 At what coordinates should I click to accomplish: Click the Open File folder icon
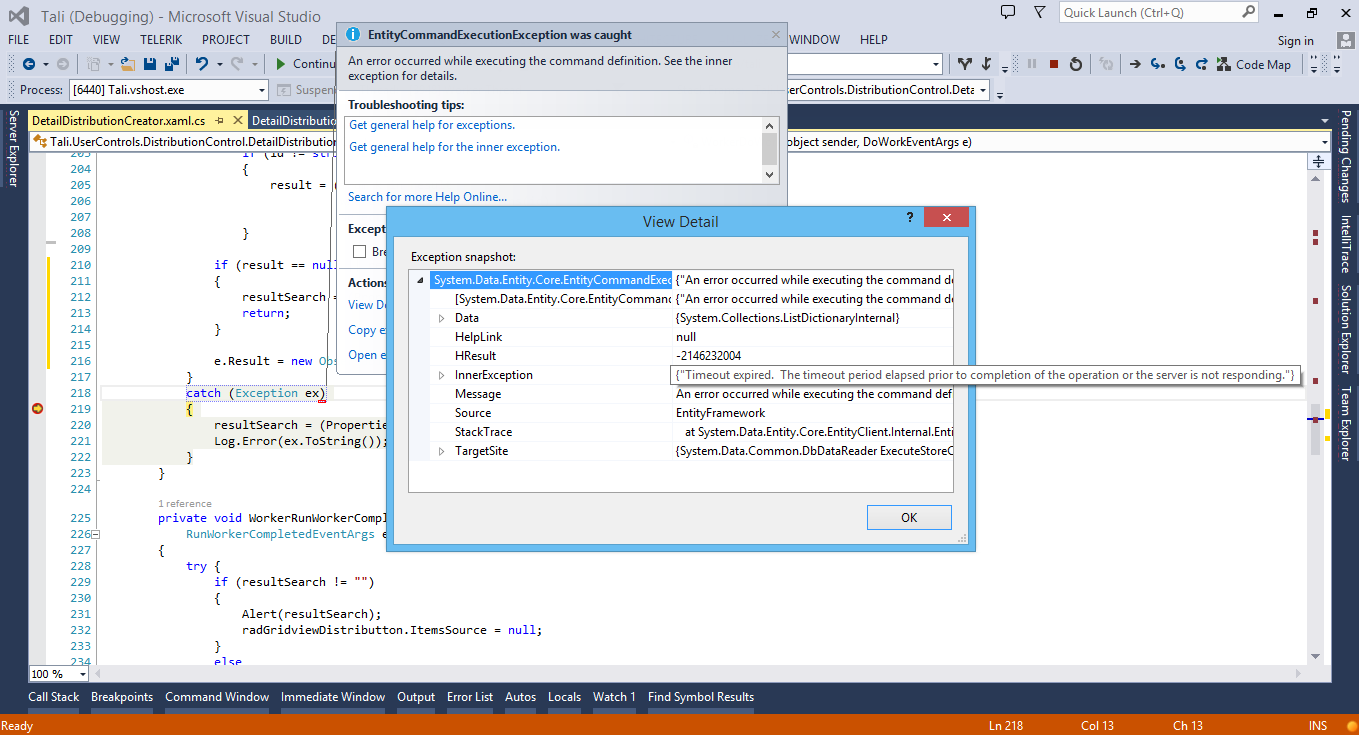[128, 64]
